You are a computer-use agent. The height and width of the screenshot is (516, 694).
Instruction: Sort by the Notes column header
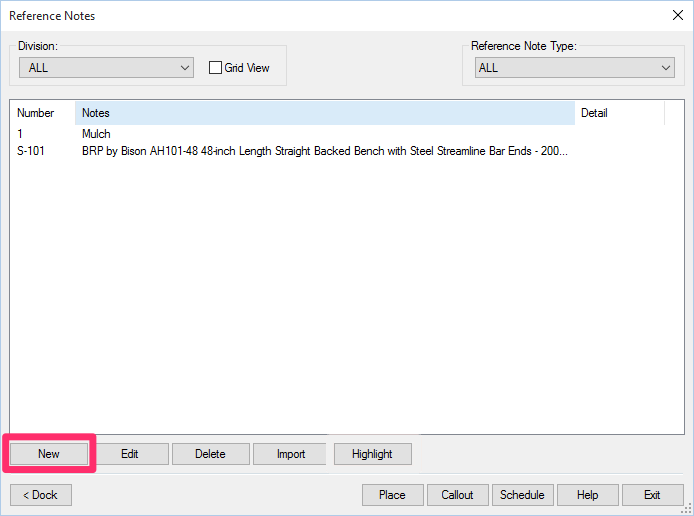325,113
